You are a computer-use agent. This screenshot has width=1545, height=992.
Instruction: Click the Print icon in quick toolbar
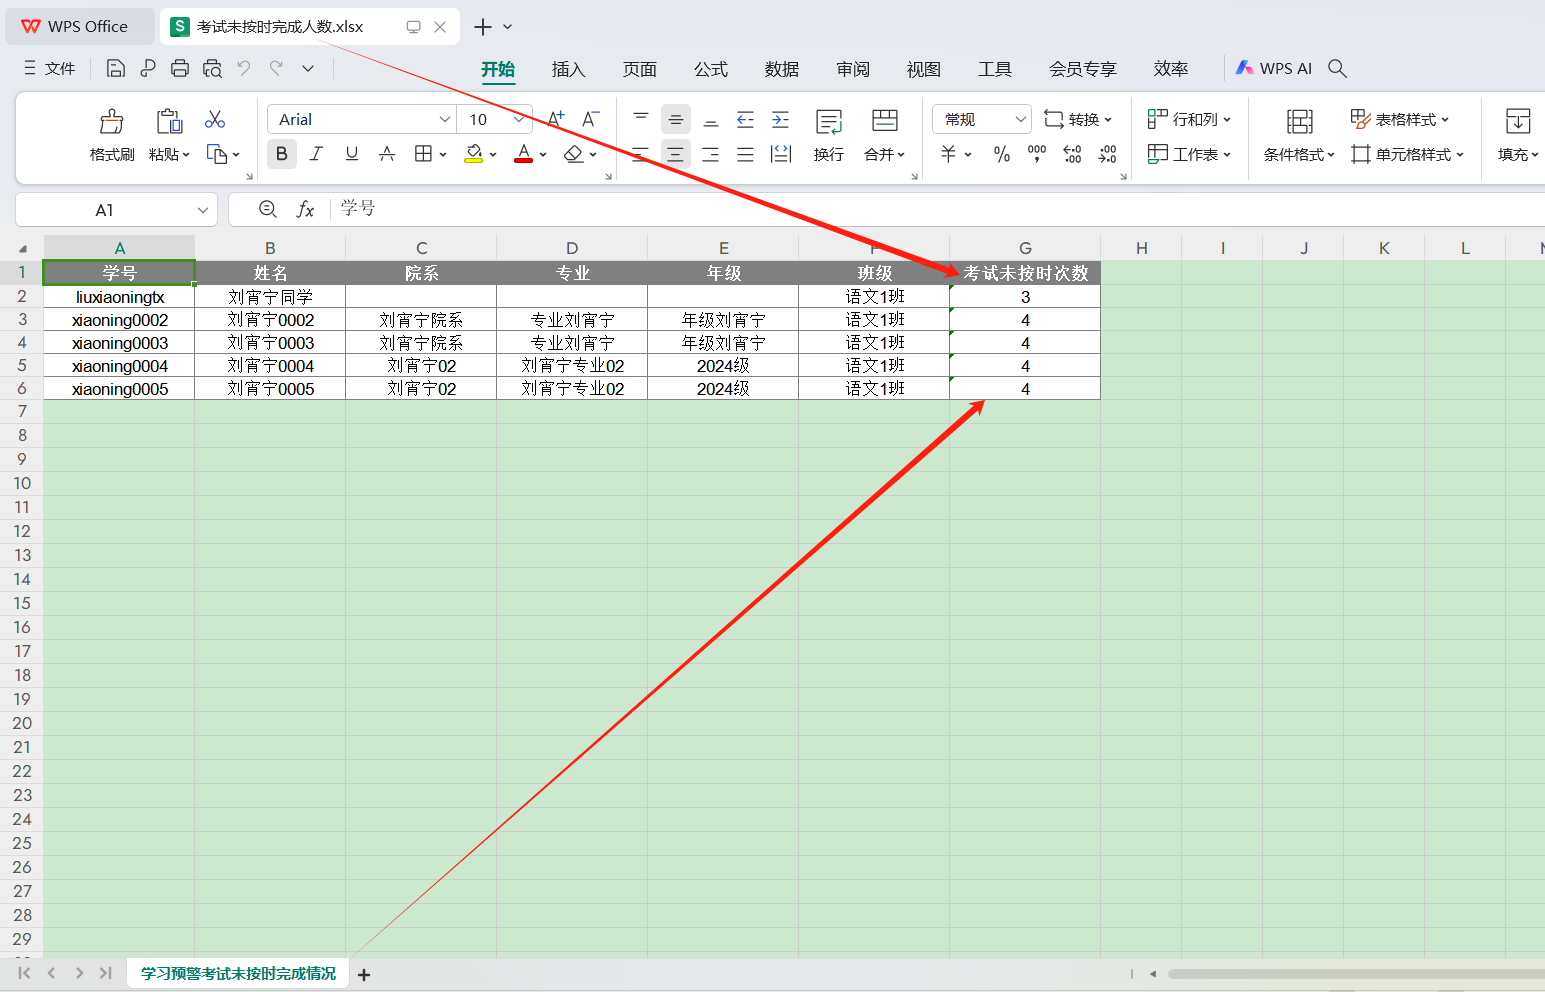pyautogui.click(x=180, y=68)
